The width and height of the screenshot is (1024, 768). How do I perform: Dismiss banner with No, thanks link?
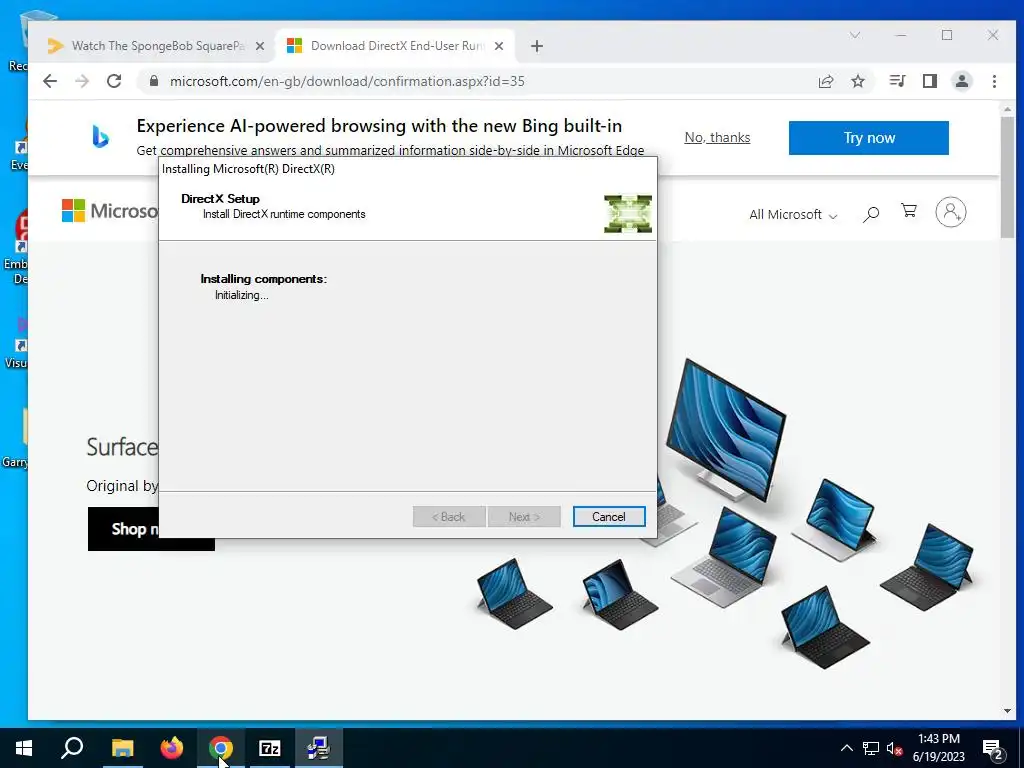(x=717, y=137)
